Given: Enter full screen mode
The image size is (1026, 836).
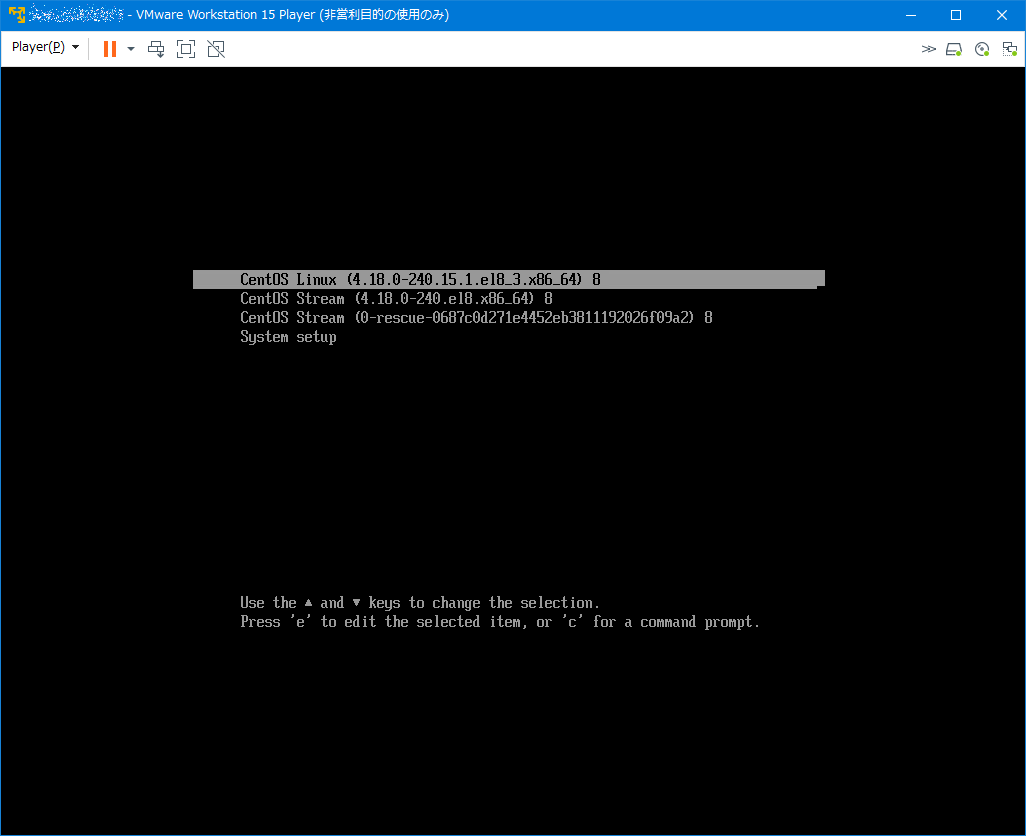Looking at the screenshot, I should pos(186,49).
